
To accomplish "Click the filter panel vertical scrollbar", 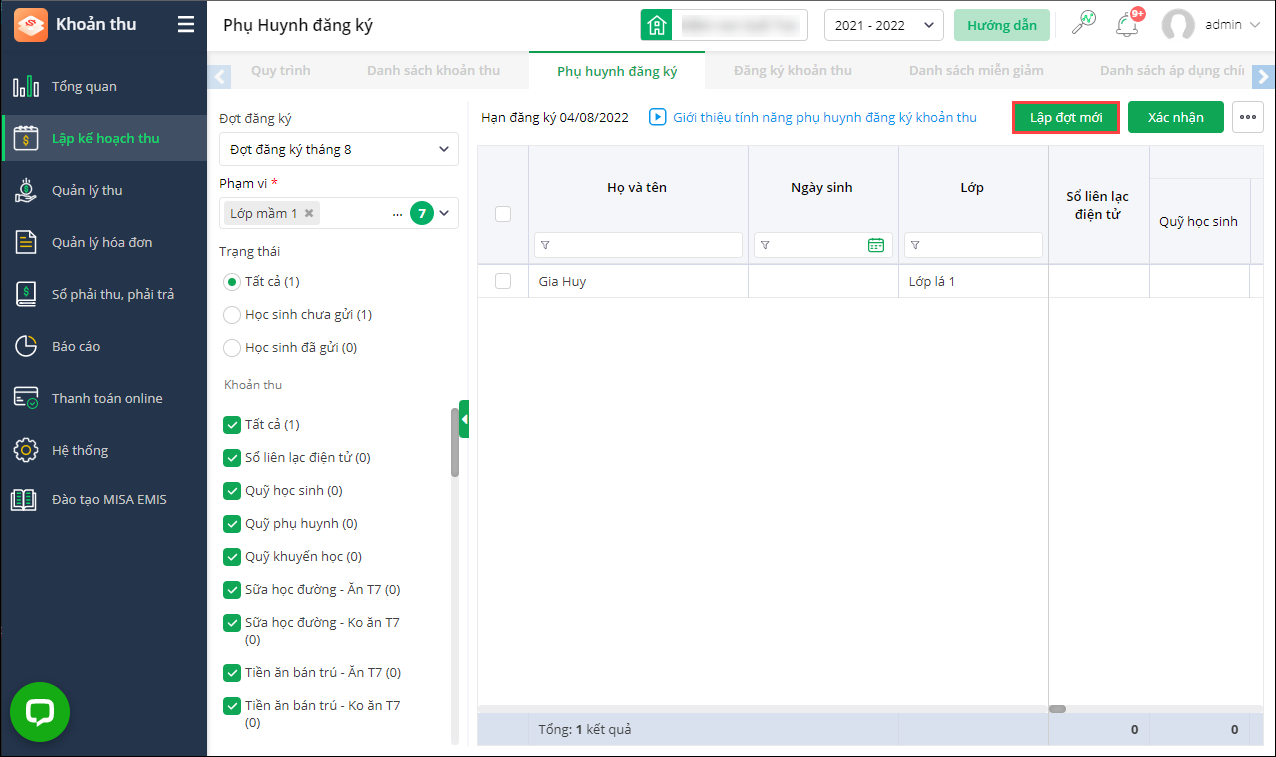I will click(455, 443).
